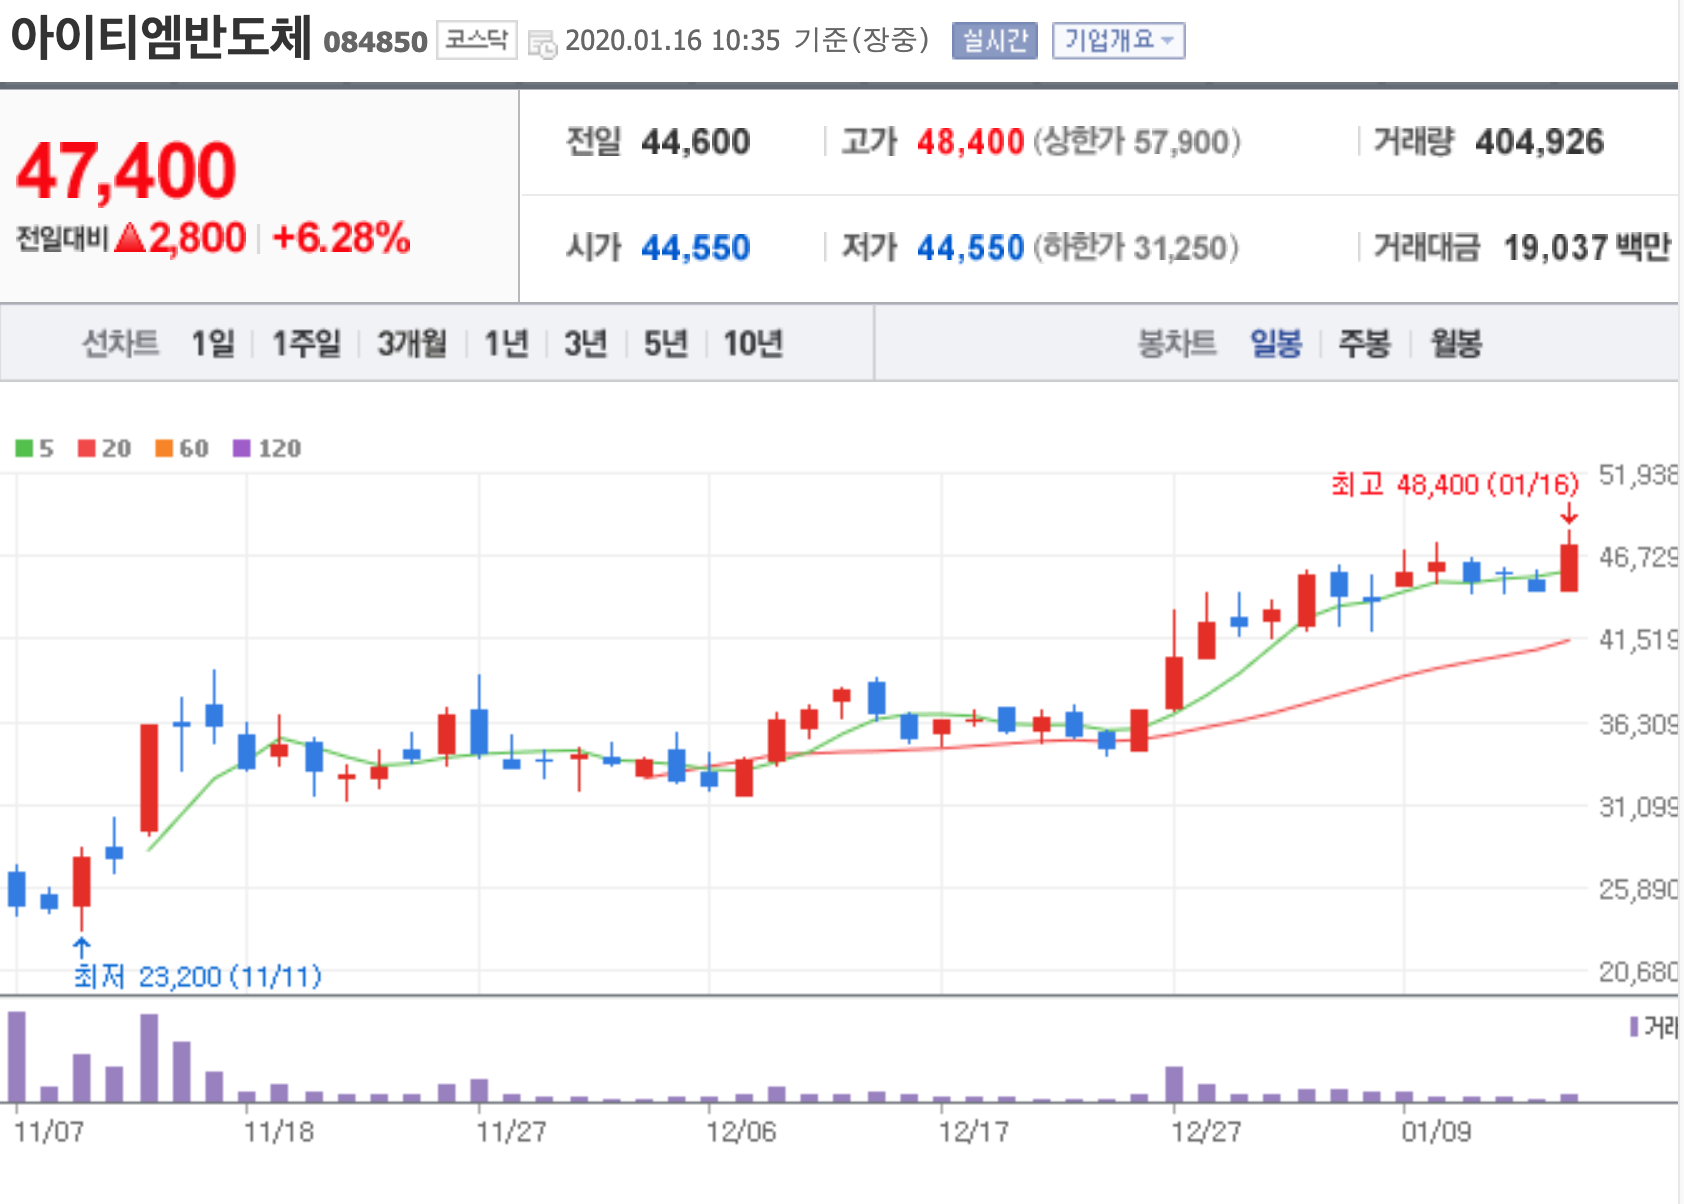This screenshot has height=1204, width=1684.
Task: Switch to 월봉 monthly candle chart
Action: click(1456, 343)
